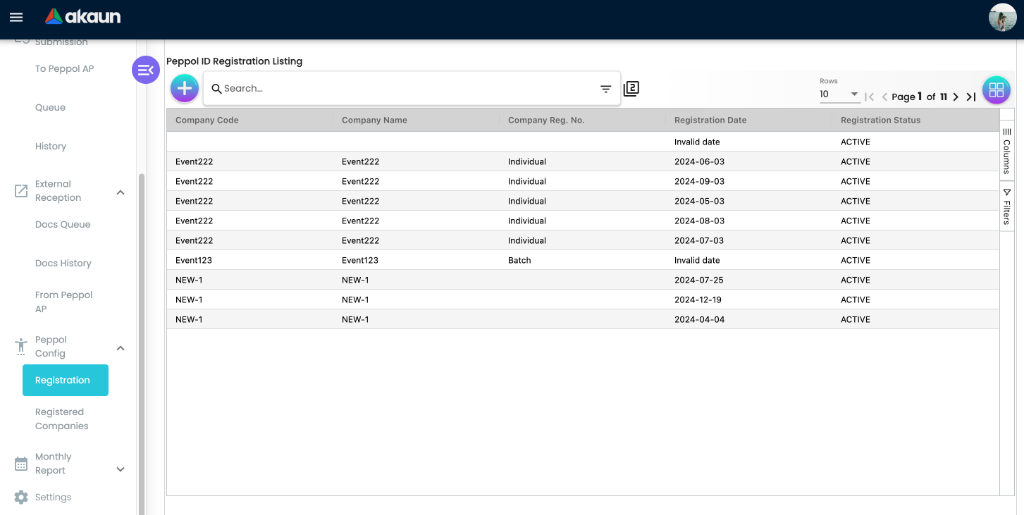This screenshot has width=1024, height=515.
Task: Click the multi-select pages icon
Action: tap(631, 89)
